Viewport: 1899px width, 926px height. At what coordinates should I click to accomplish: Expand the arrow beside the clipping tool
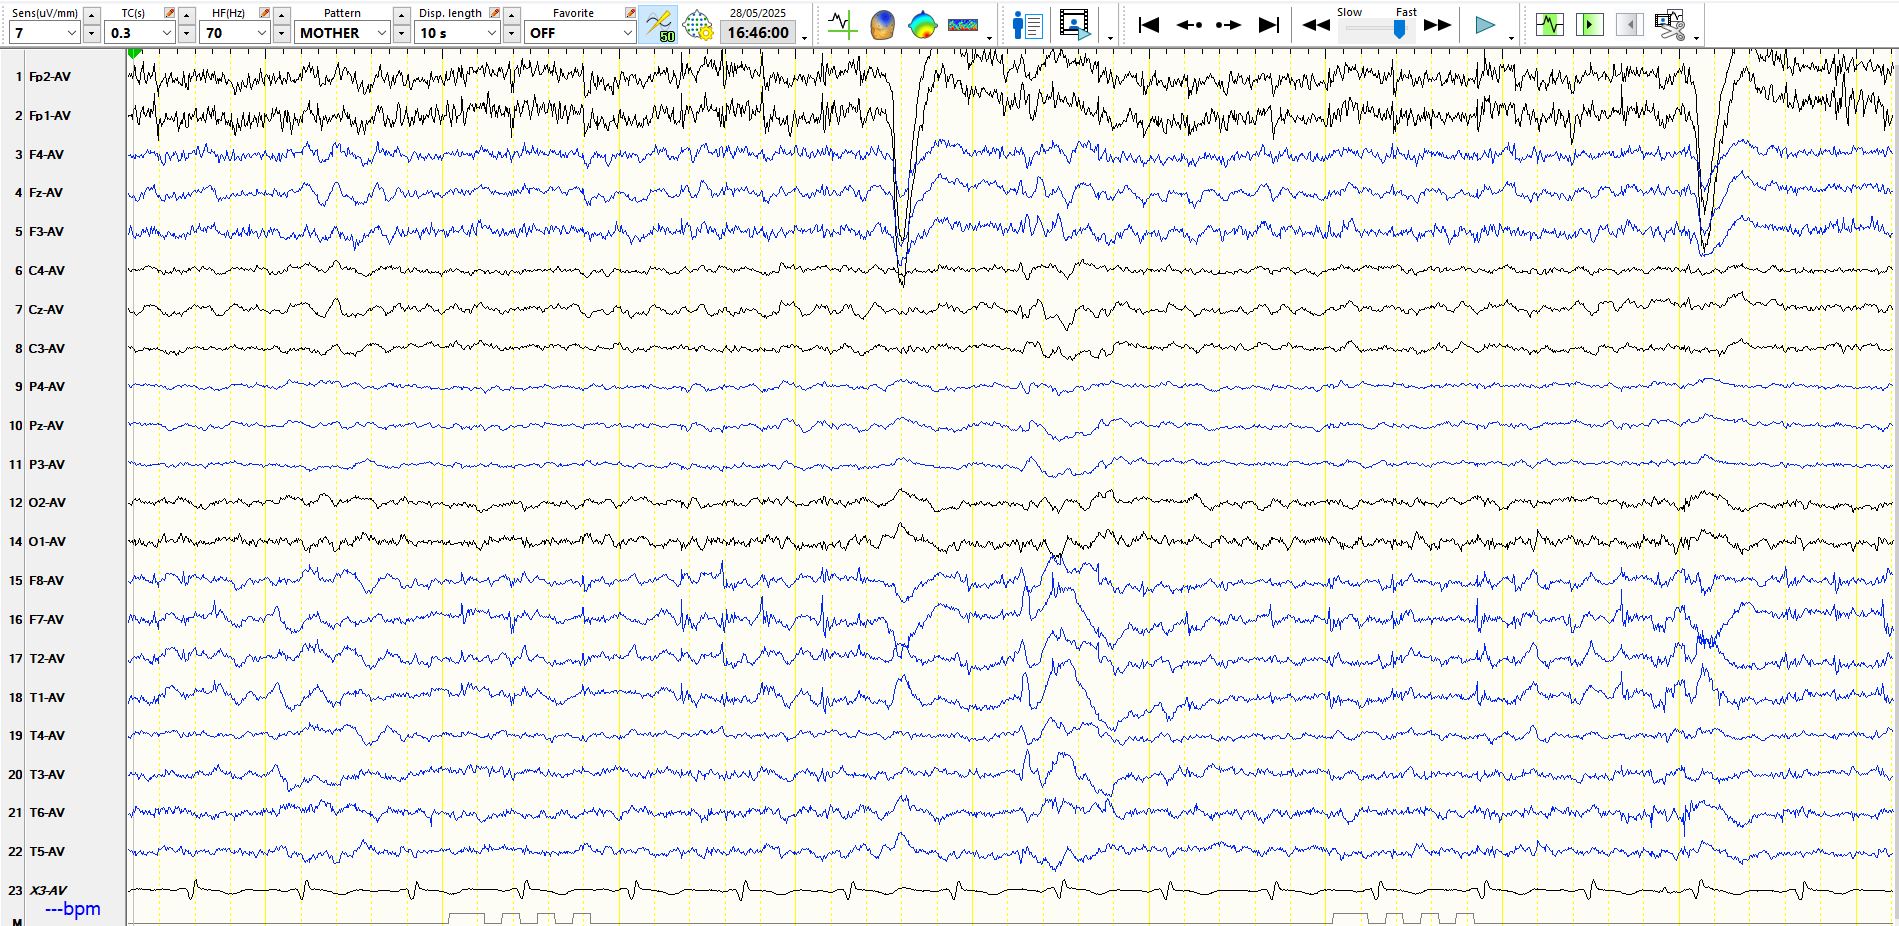coord(1697,38)
